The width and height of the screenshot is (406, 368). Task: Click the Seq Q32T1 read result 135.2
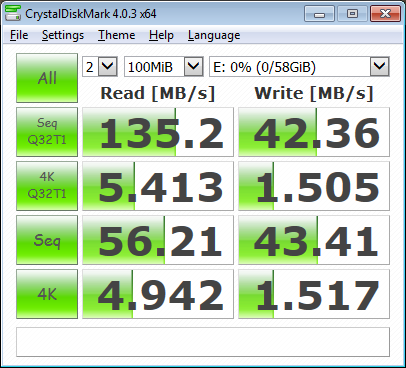[x=158, y=132]
